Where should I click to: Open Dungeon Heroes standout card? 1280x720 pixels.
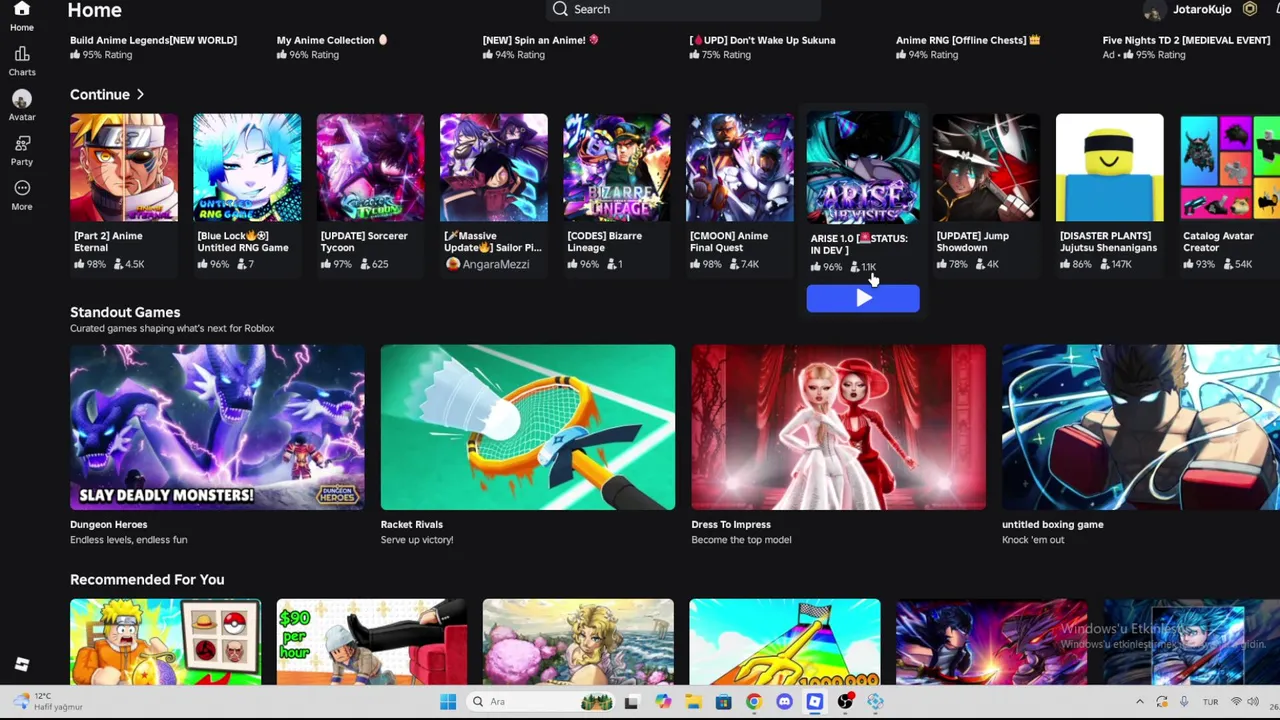217,427
